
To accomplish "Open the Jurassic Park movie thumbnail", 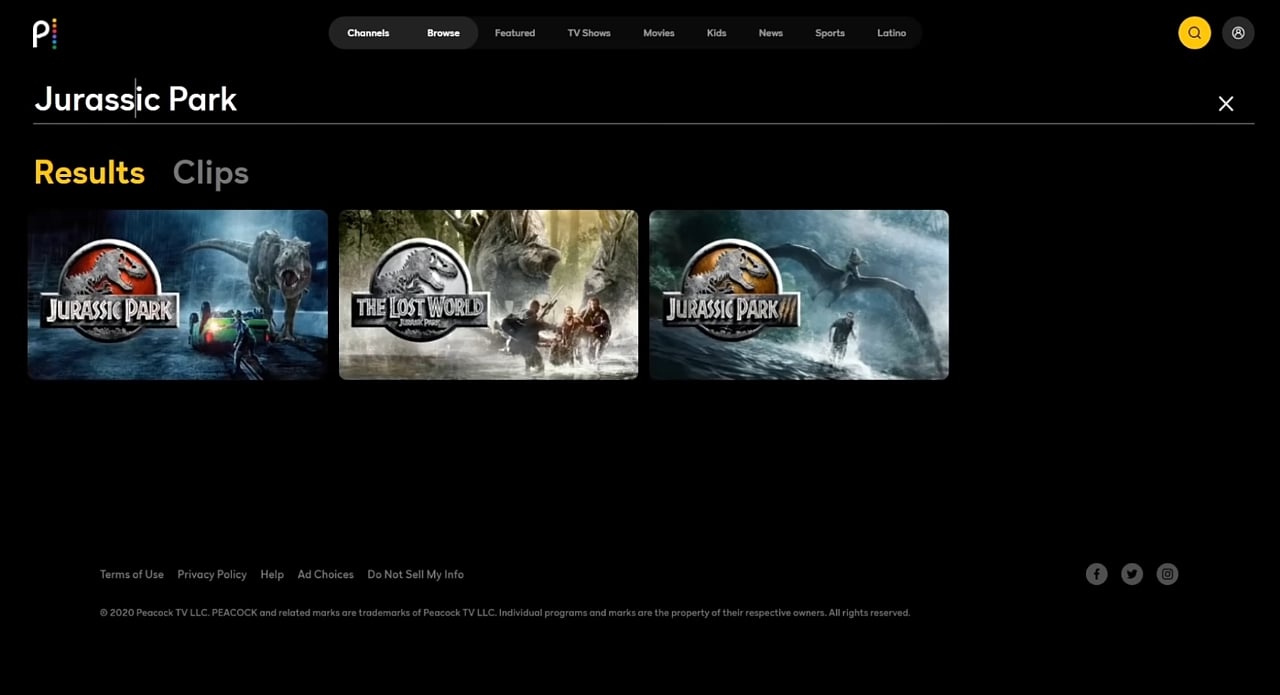I will click(178, 295).
